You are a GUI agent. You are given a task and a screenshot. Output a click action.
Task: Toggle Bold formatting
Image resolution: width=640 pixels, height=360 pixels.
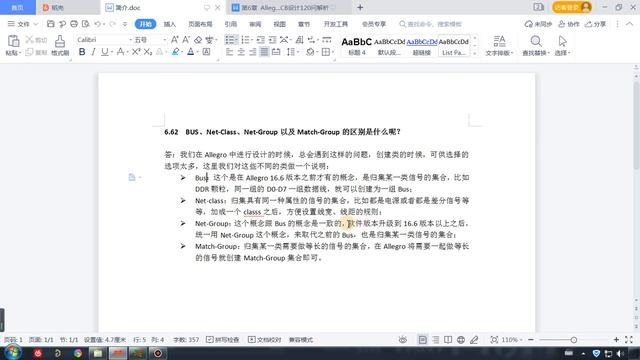tap(82, 52)
